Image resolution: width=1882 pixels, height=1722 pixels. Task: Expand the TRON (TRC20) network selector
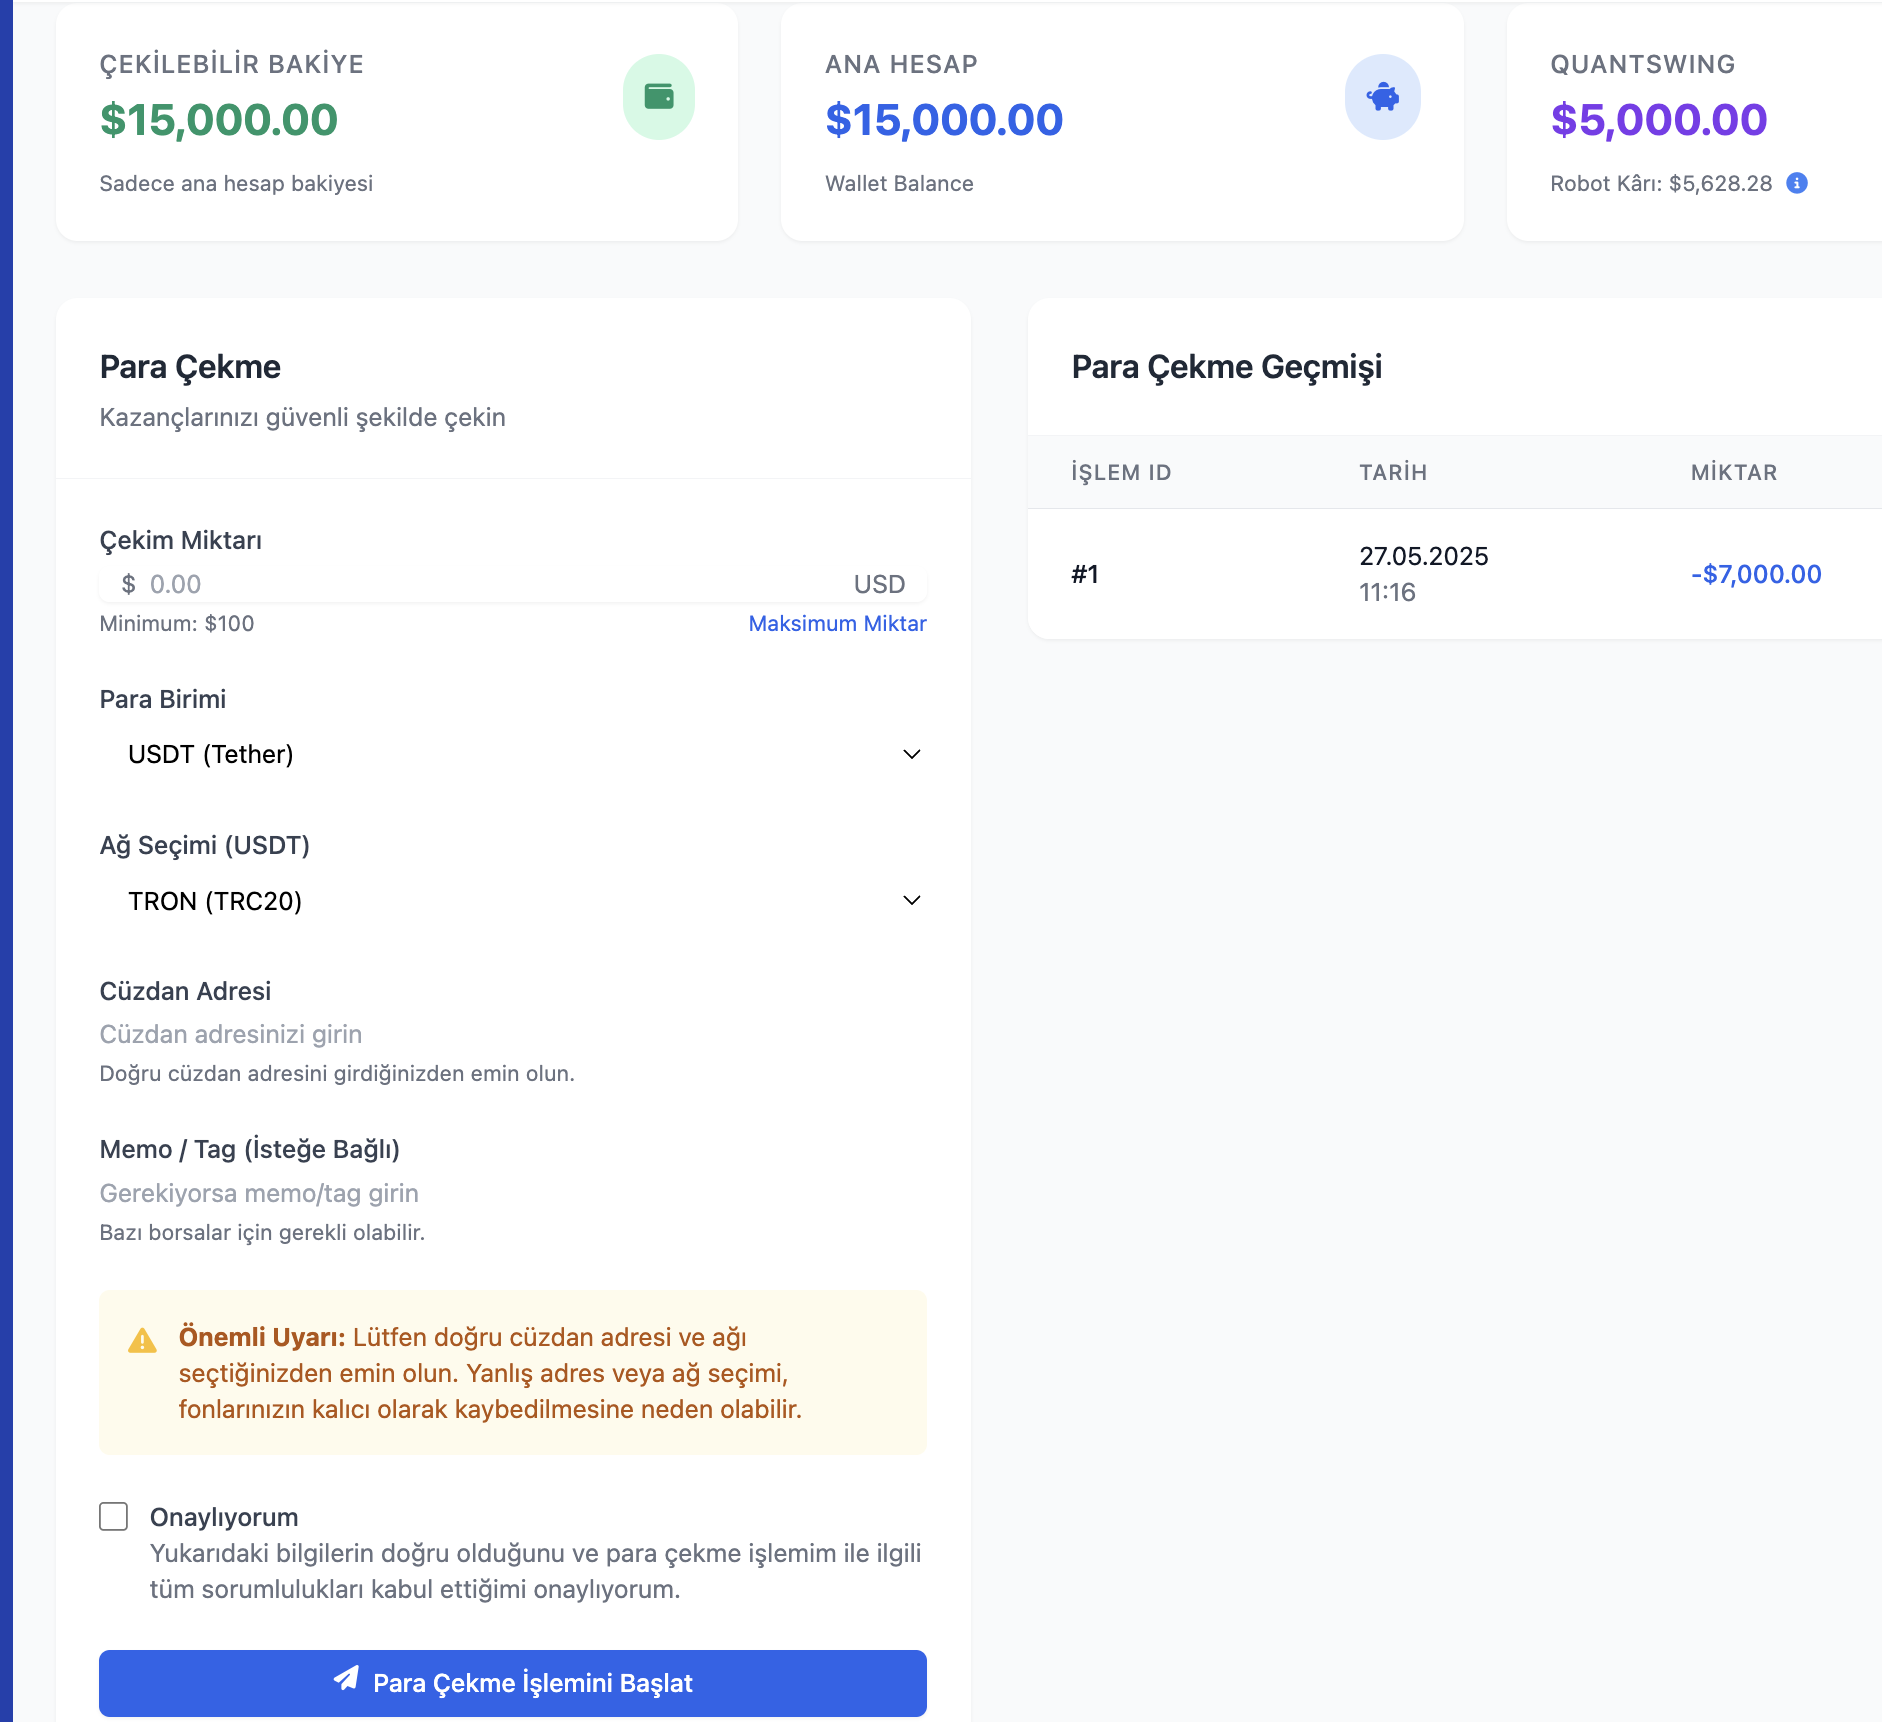point(513,900)
